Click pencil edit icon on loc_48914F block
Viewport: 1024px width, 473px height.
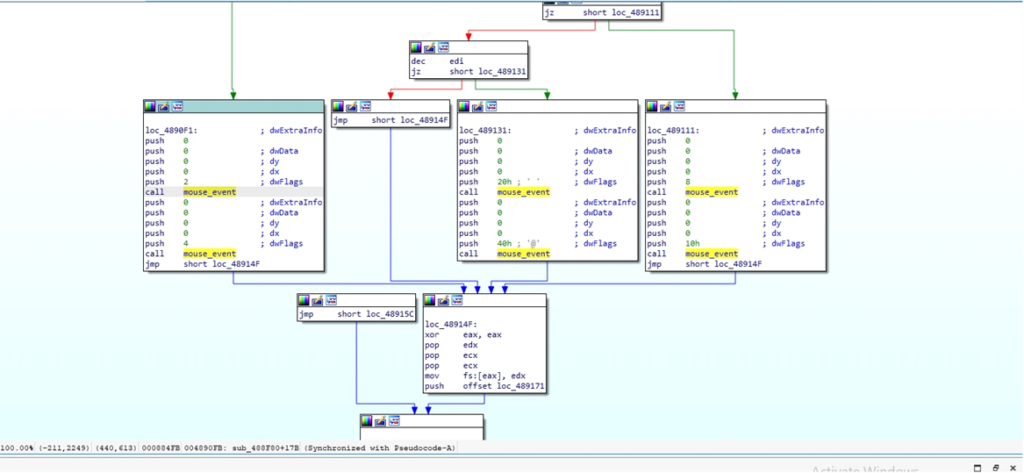coord(443,300)
